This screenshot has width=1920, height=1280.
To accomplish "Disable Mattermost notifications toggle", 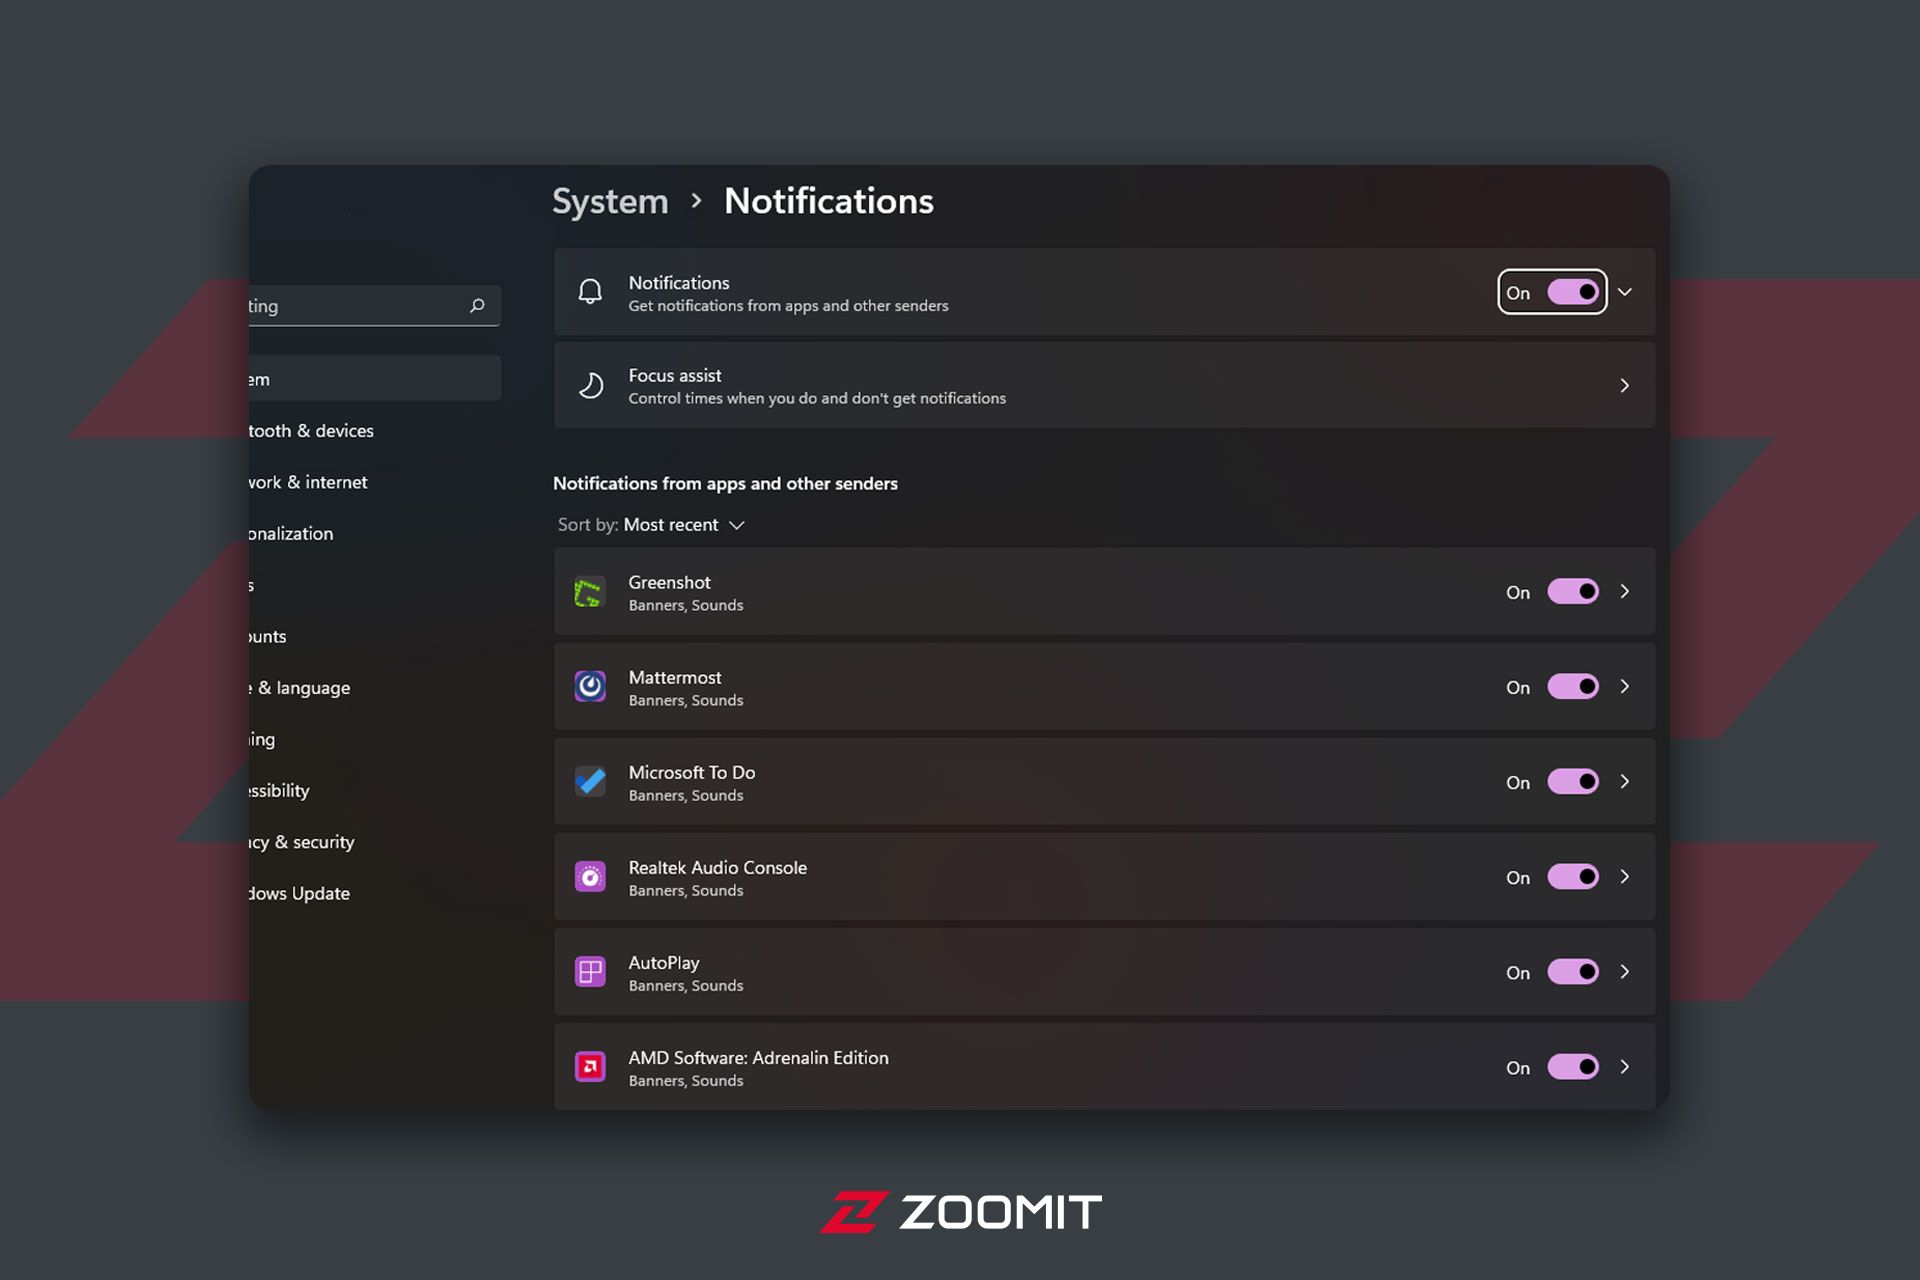I will click(1573, 686).
